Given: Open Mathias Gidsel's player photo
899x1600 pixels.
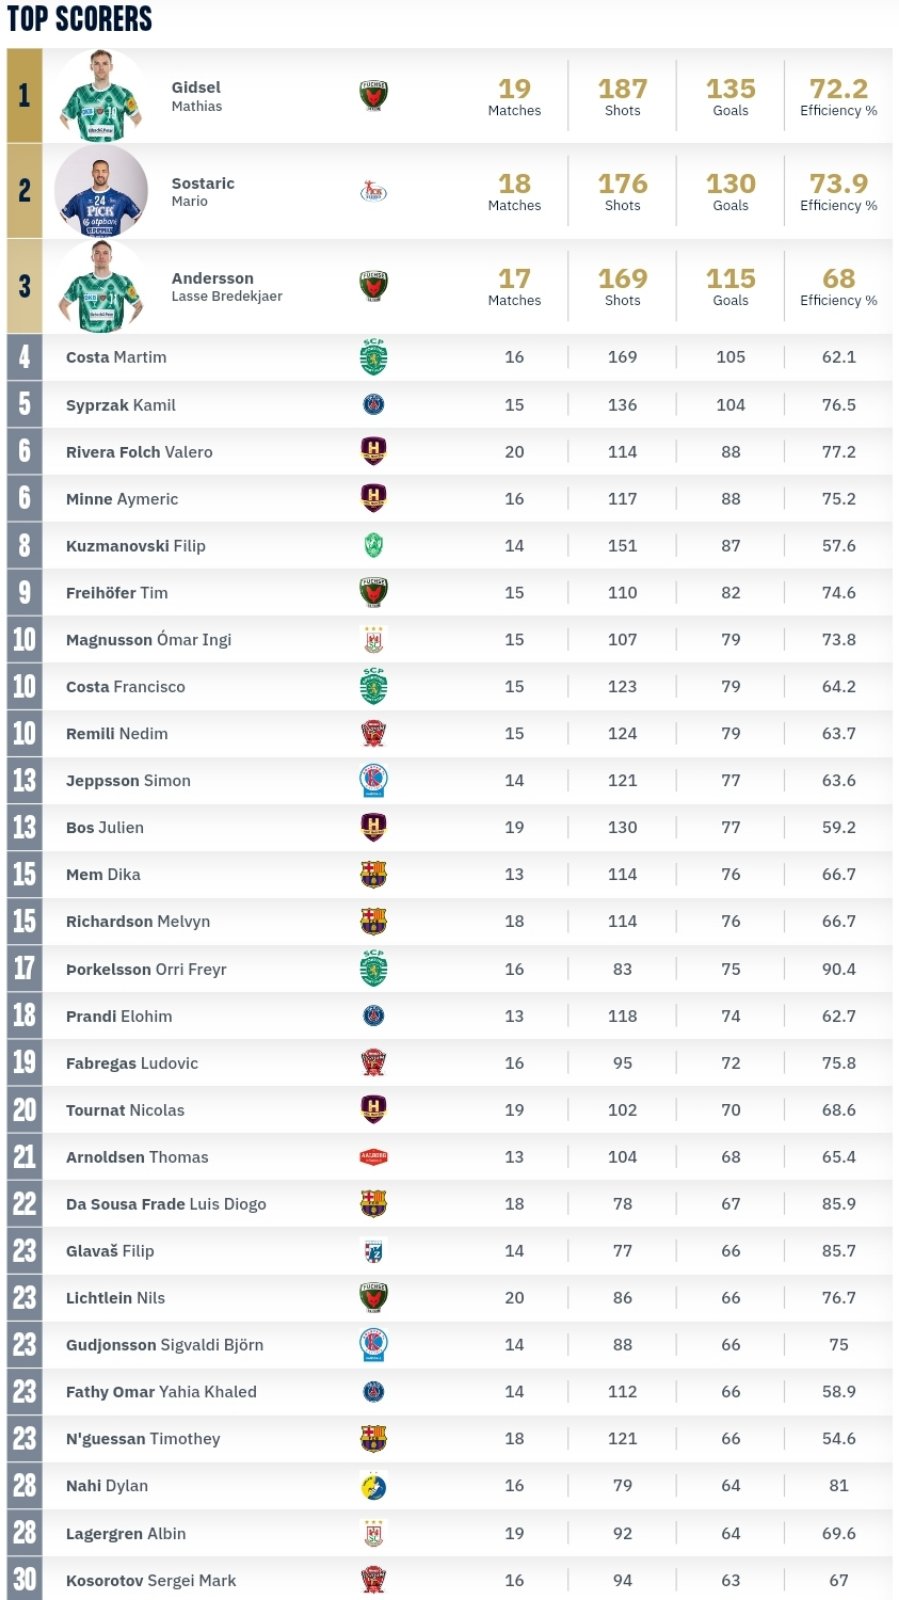Looking at the screenshot, I should (x=100, y=96).
